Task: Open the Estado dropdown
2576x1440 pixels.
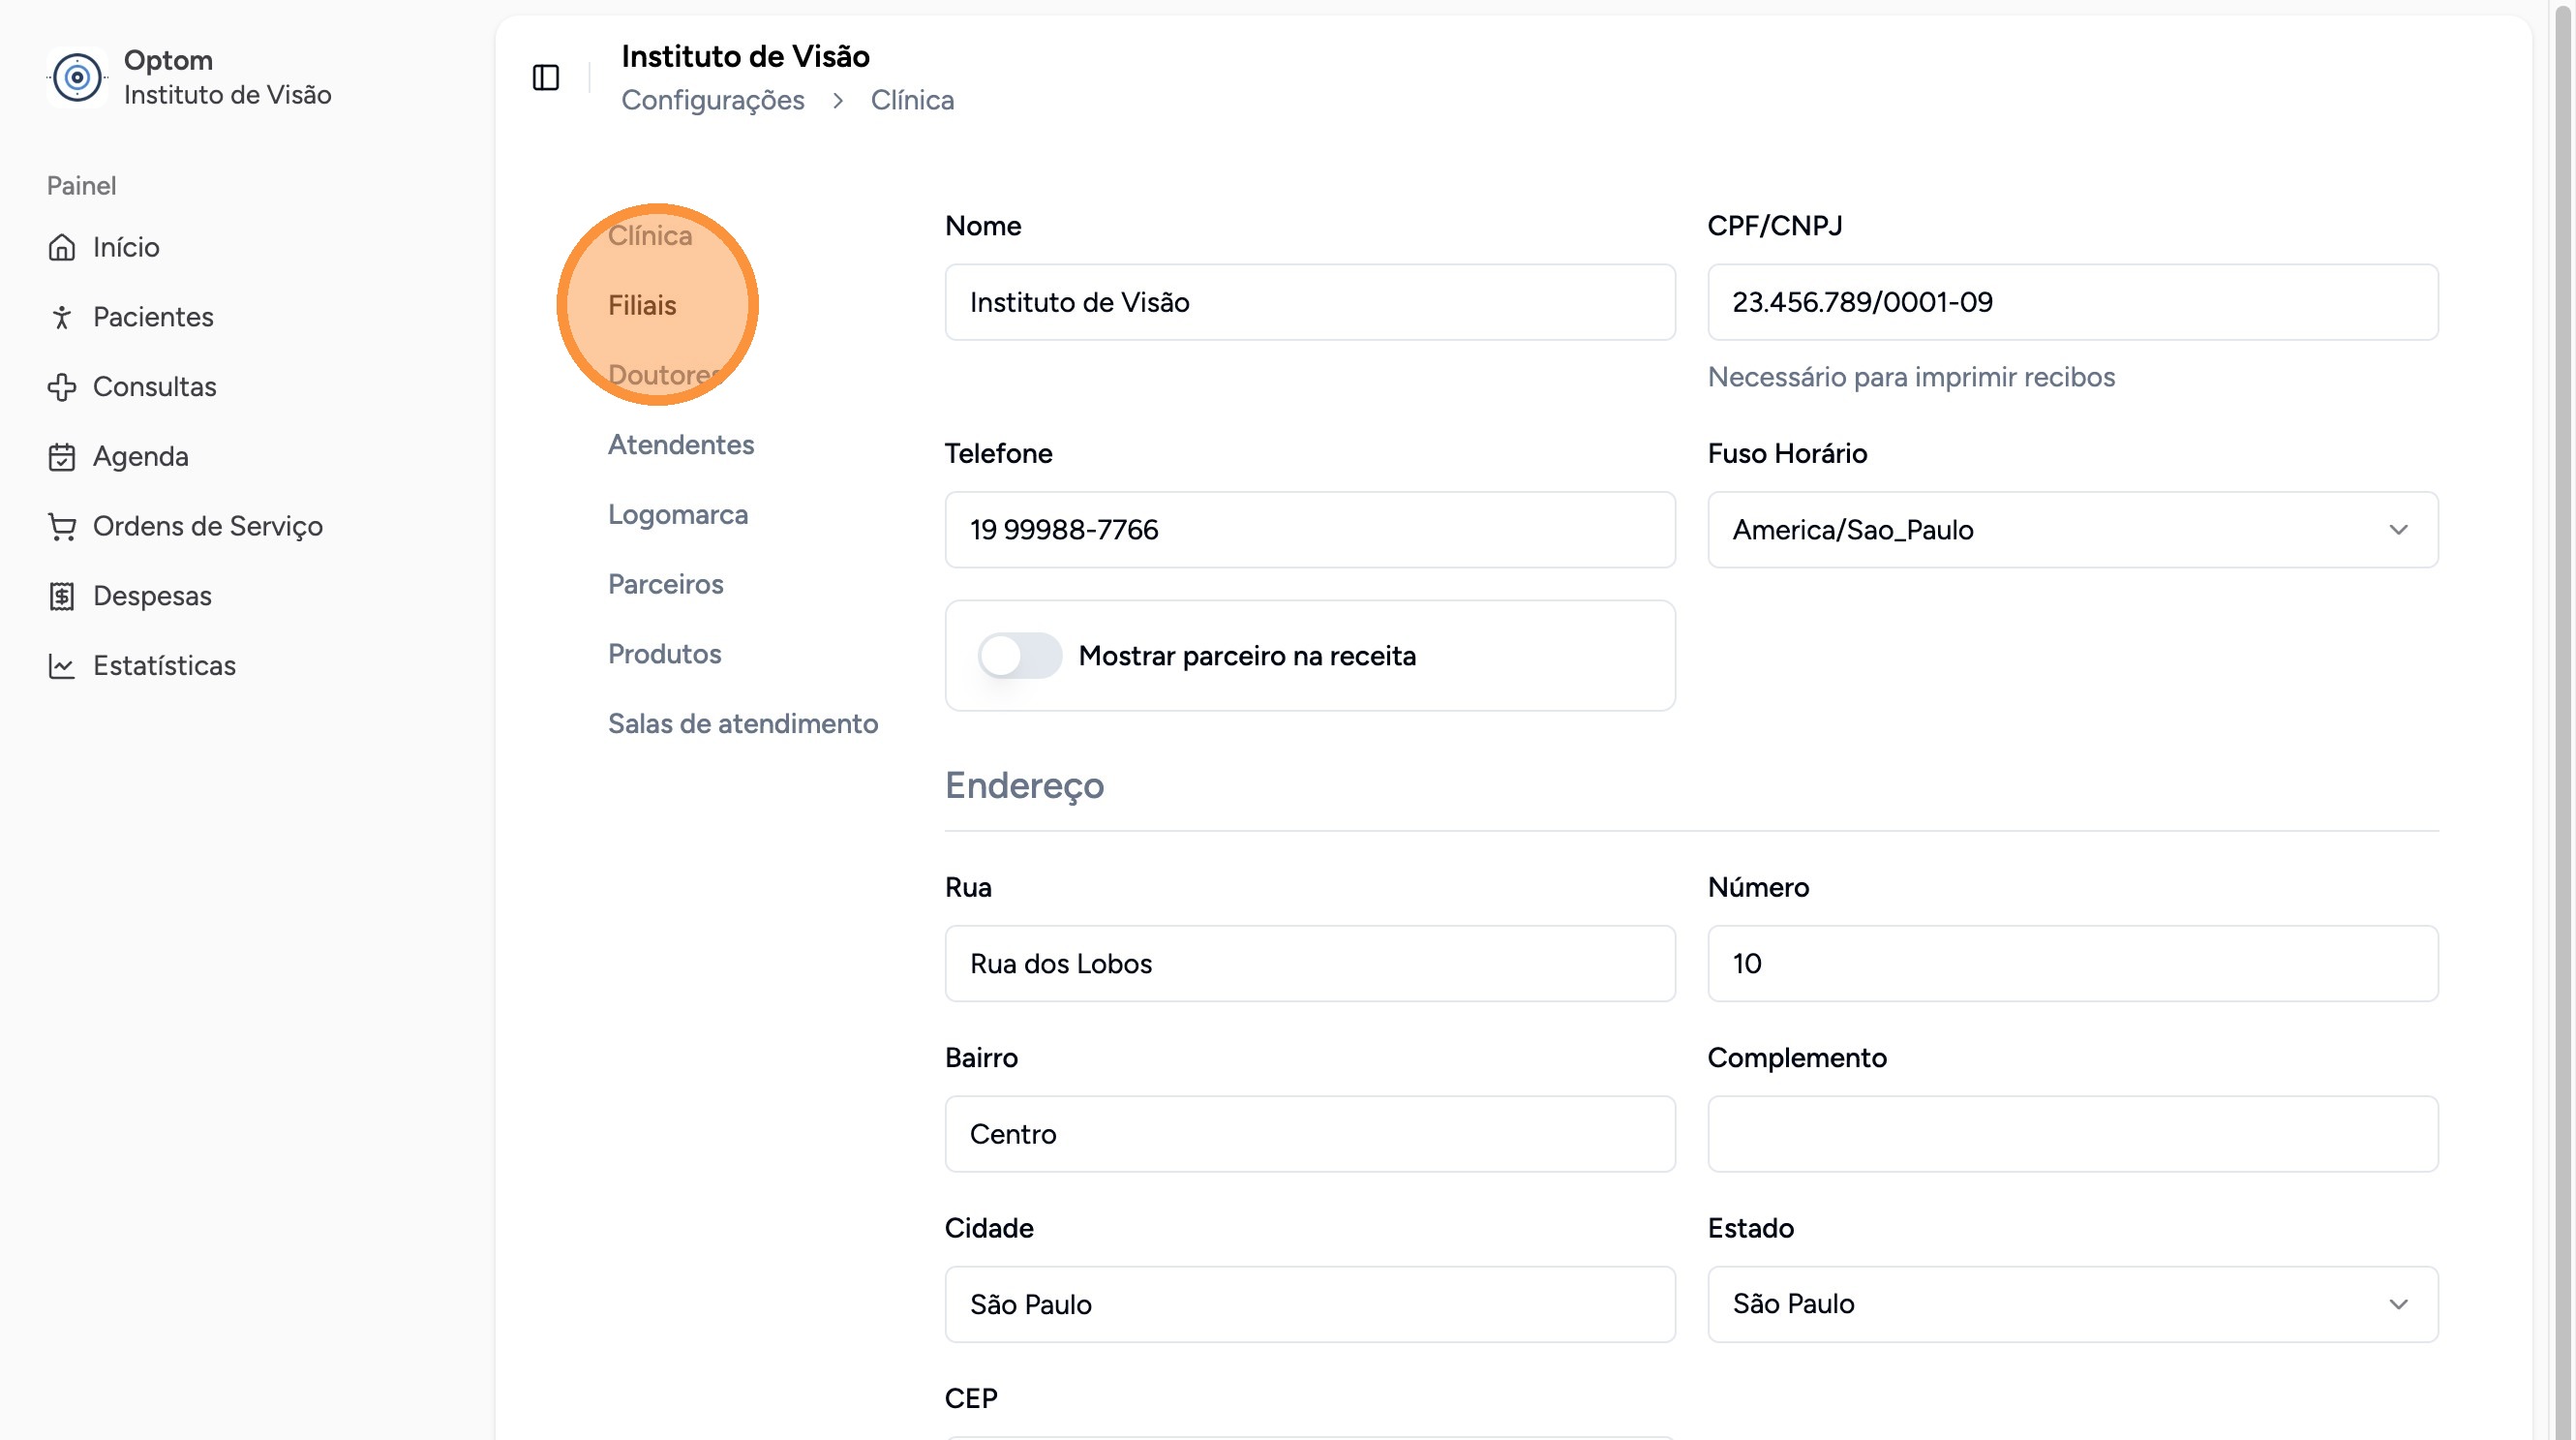Action: click(2072, 1304)
